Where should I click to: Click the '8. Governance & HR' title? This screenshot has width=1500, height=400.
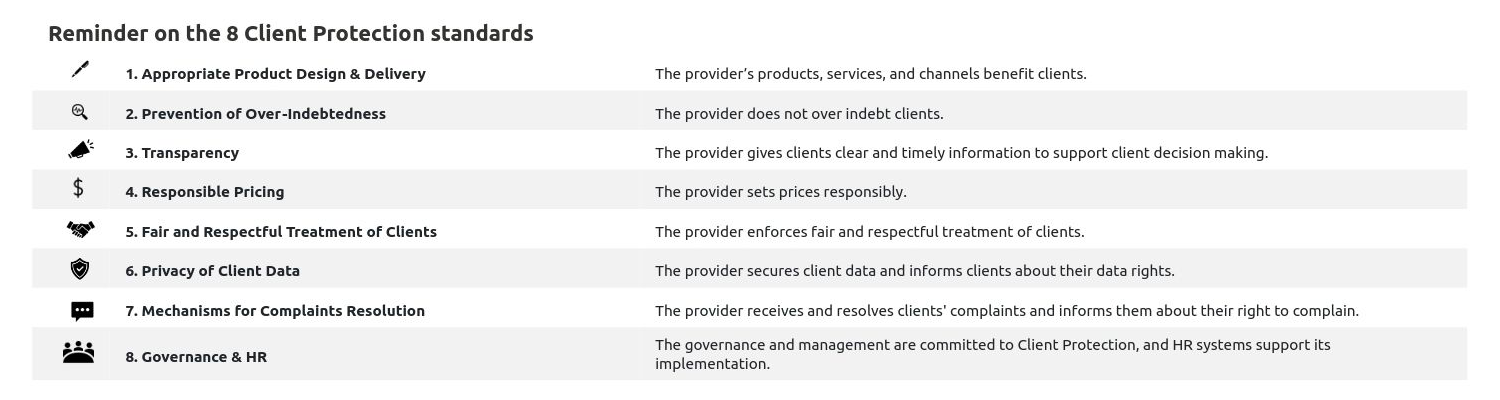point(196,357)
